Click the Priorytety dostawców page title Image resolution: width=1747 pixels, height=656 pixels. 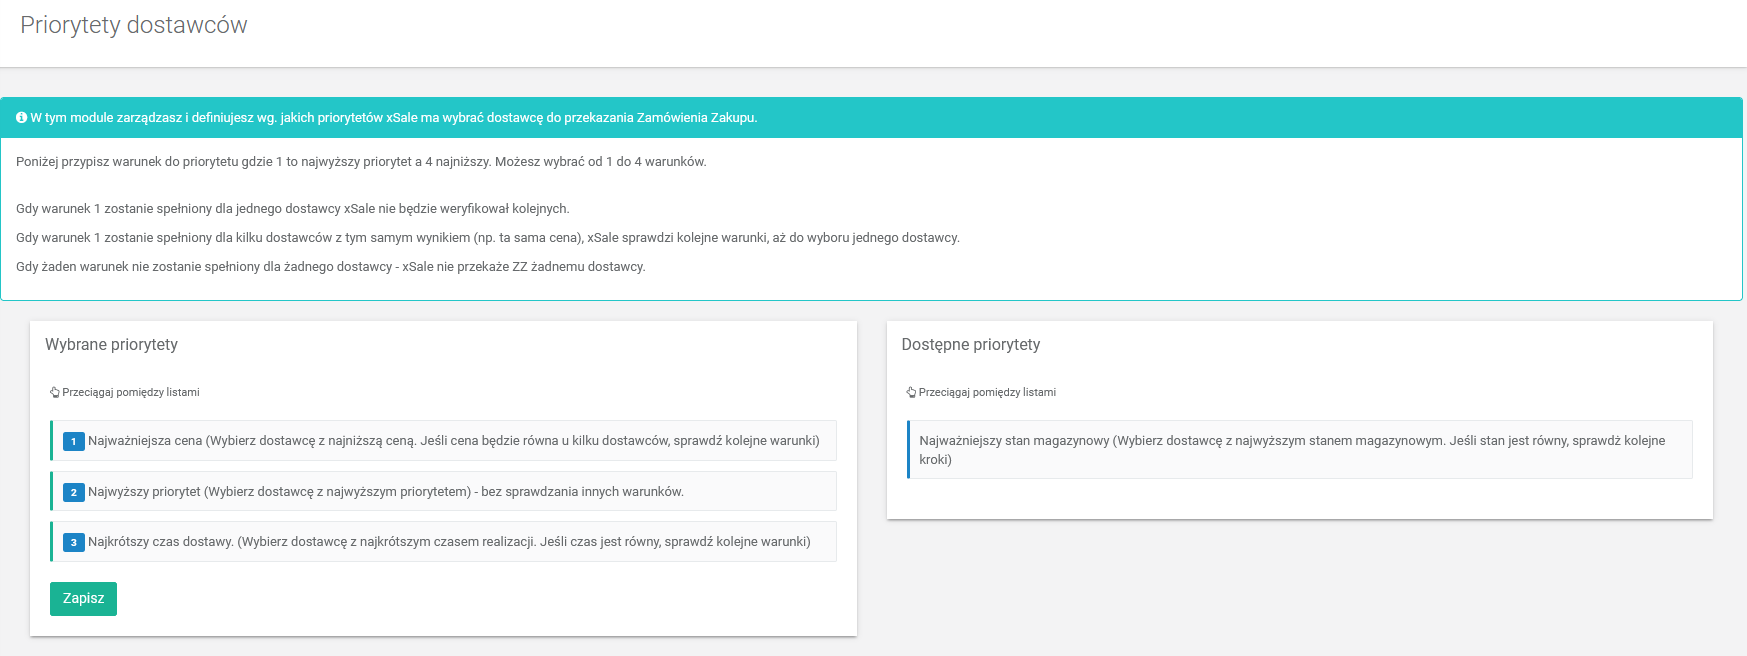(134, 25)
